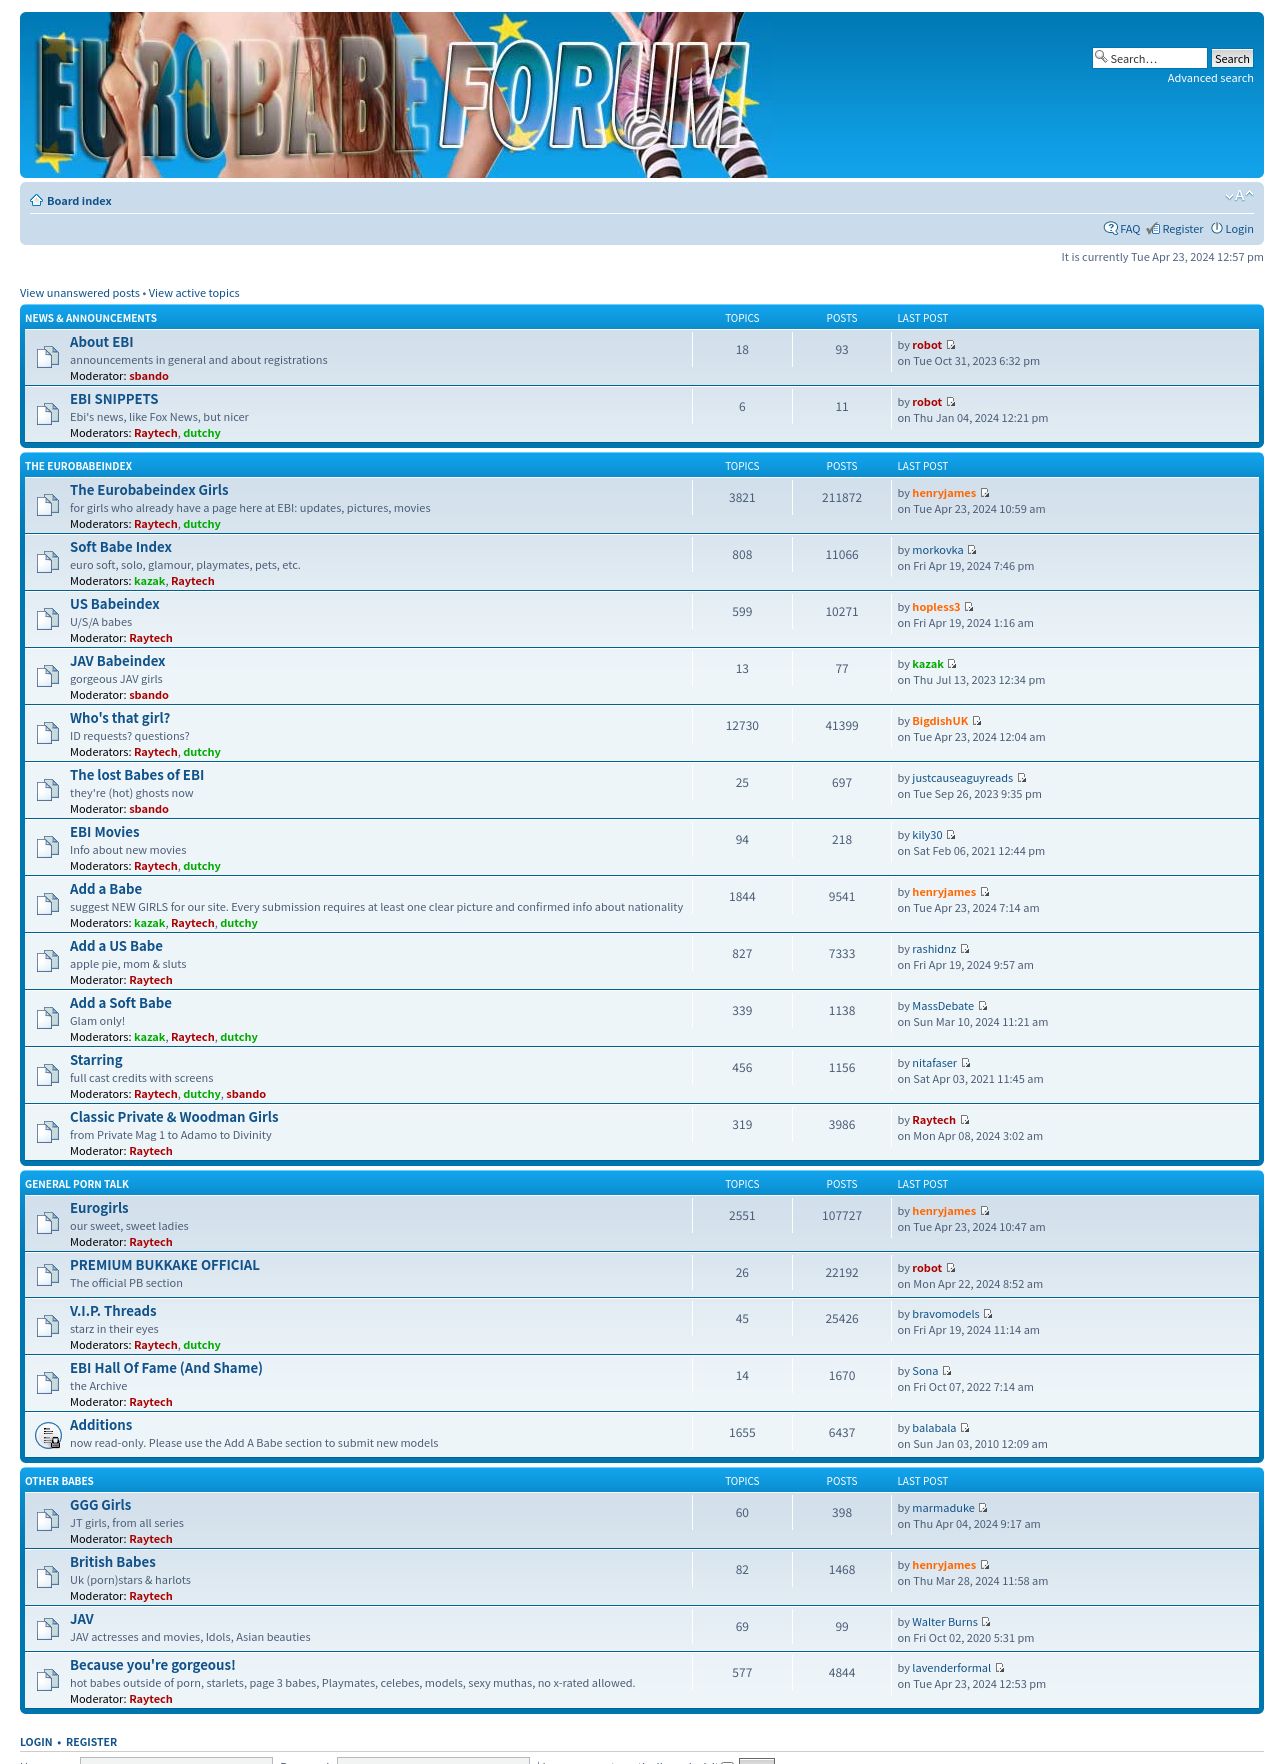The height and width of the screenshot is (1764, 1284).
Task: Open OTHER BABES category header
Action: pos(59,1481)
